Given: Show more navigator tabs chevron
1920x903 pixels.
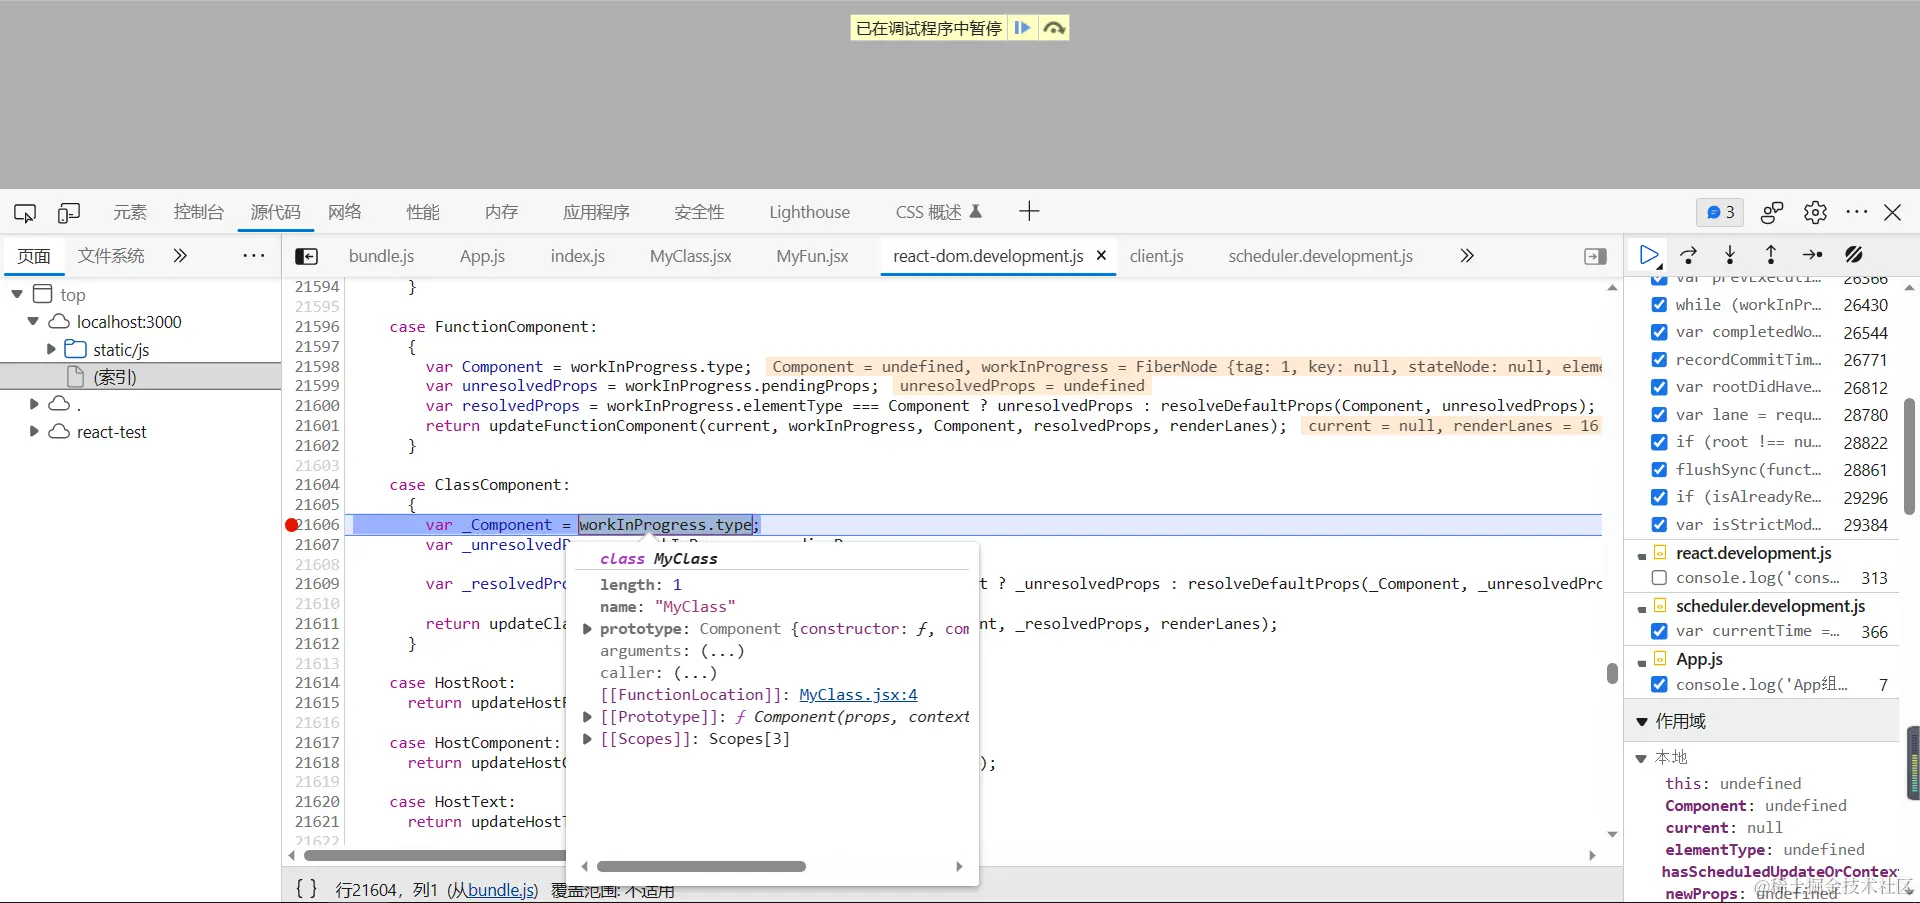Looking at the screenshot, I should [x=180, y=256].
